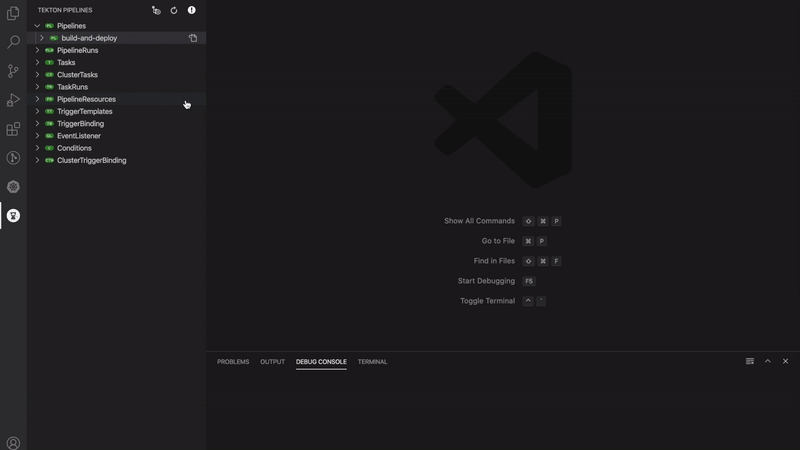The image size is (800, 450).
Task: Open the Git history clock icon view
Action: (13, 158)
